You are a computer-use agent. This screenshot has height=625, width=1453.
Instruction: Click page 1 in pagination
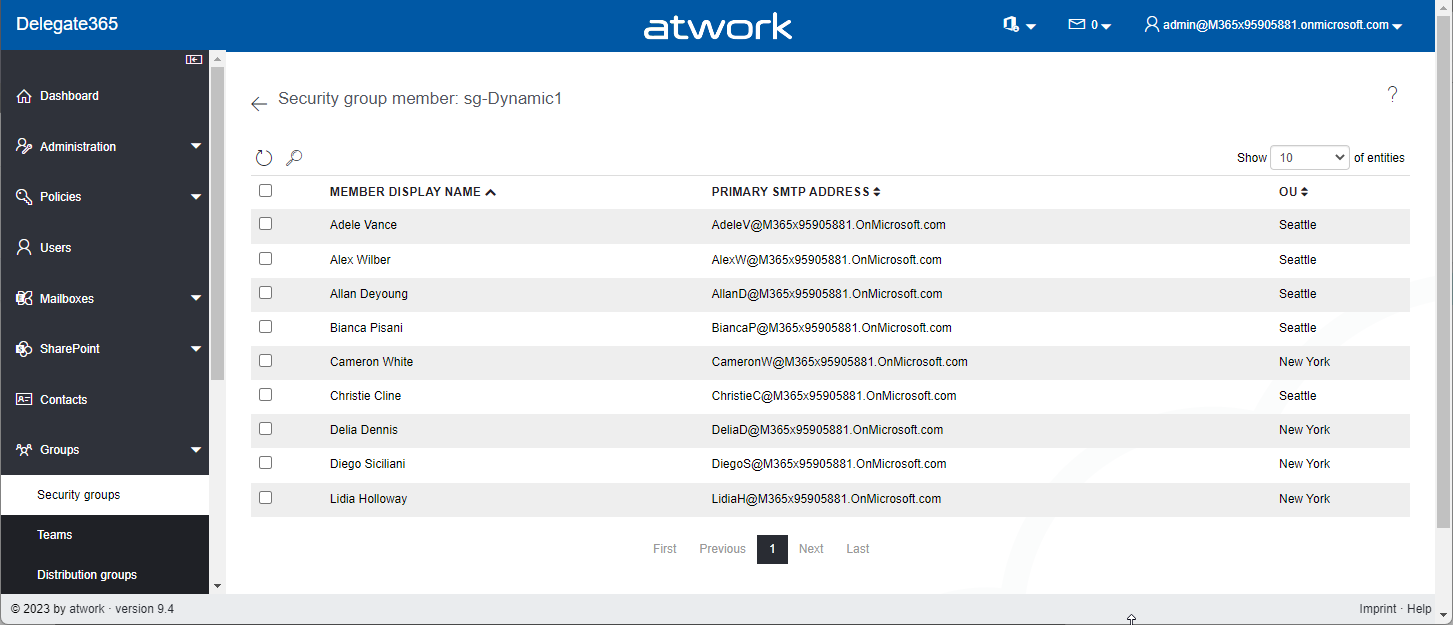(x=772, y=549)
